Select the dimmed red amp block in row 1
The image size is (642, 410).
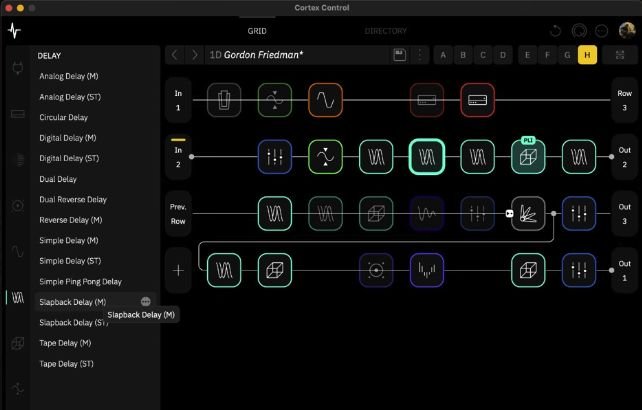(x=427, y=100)
